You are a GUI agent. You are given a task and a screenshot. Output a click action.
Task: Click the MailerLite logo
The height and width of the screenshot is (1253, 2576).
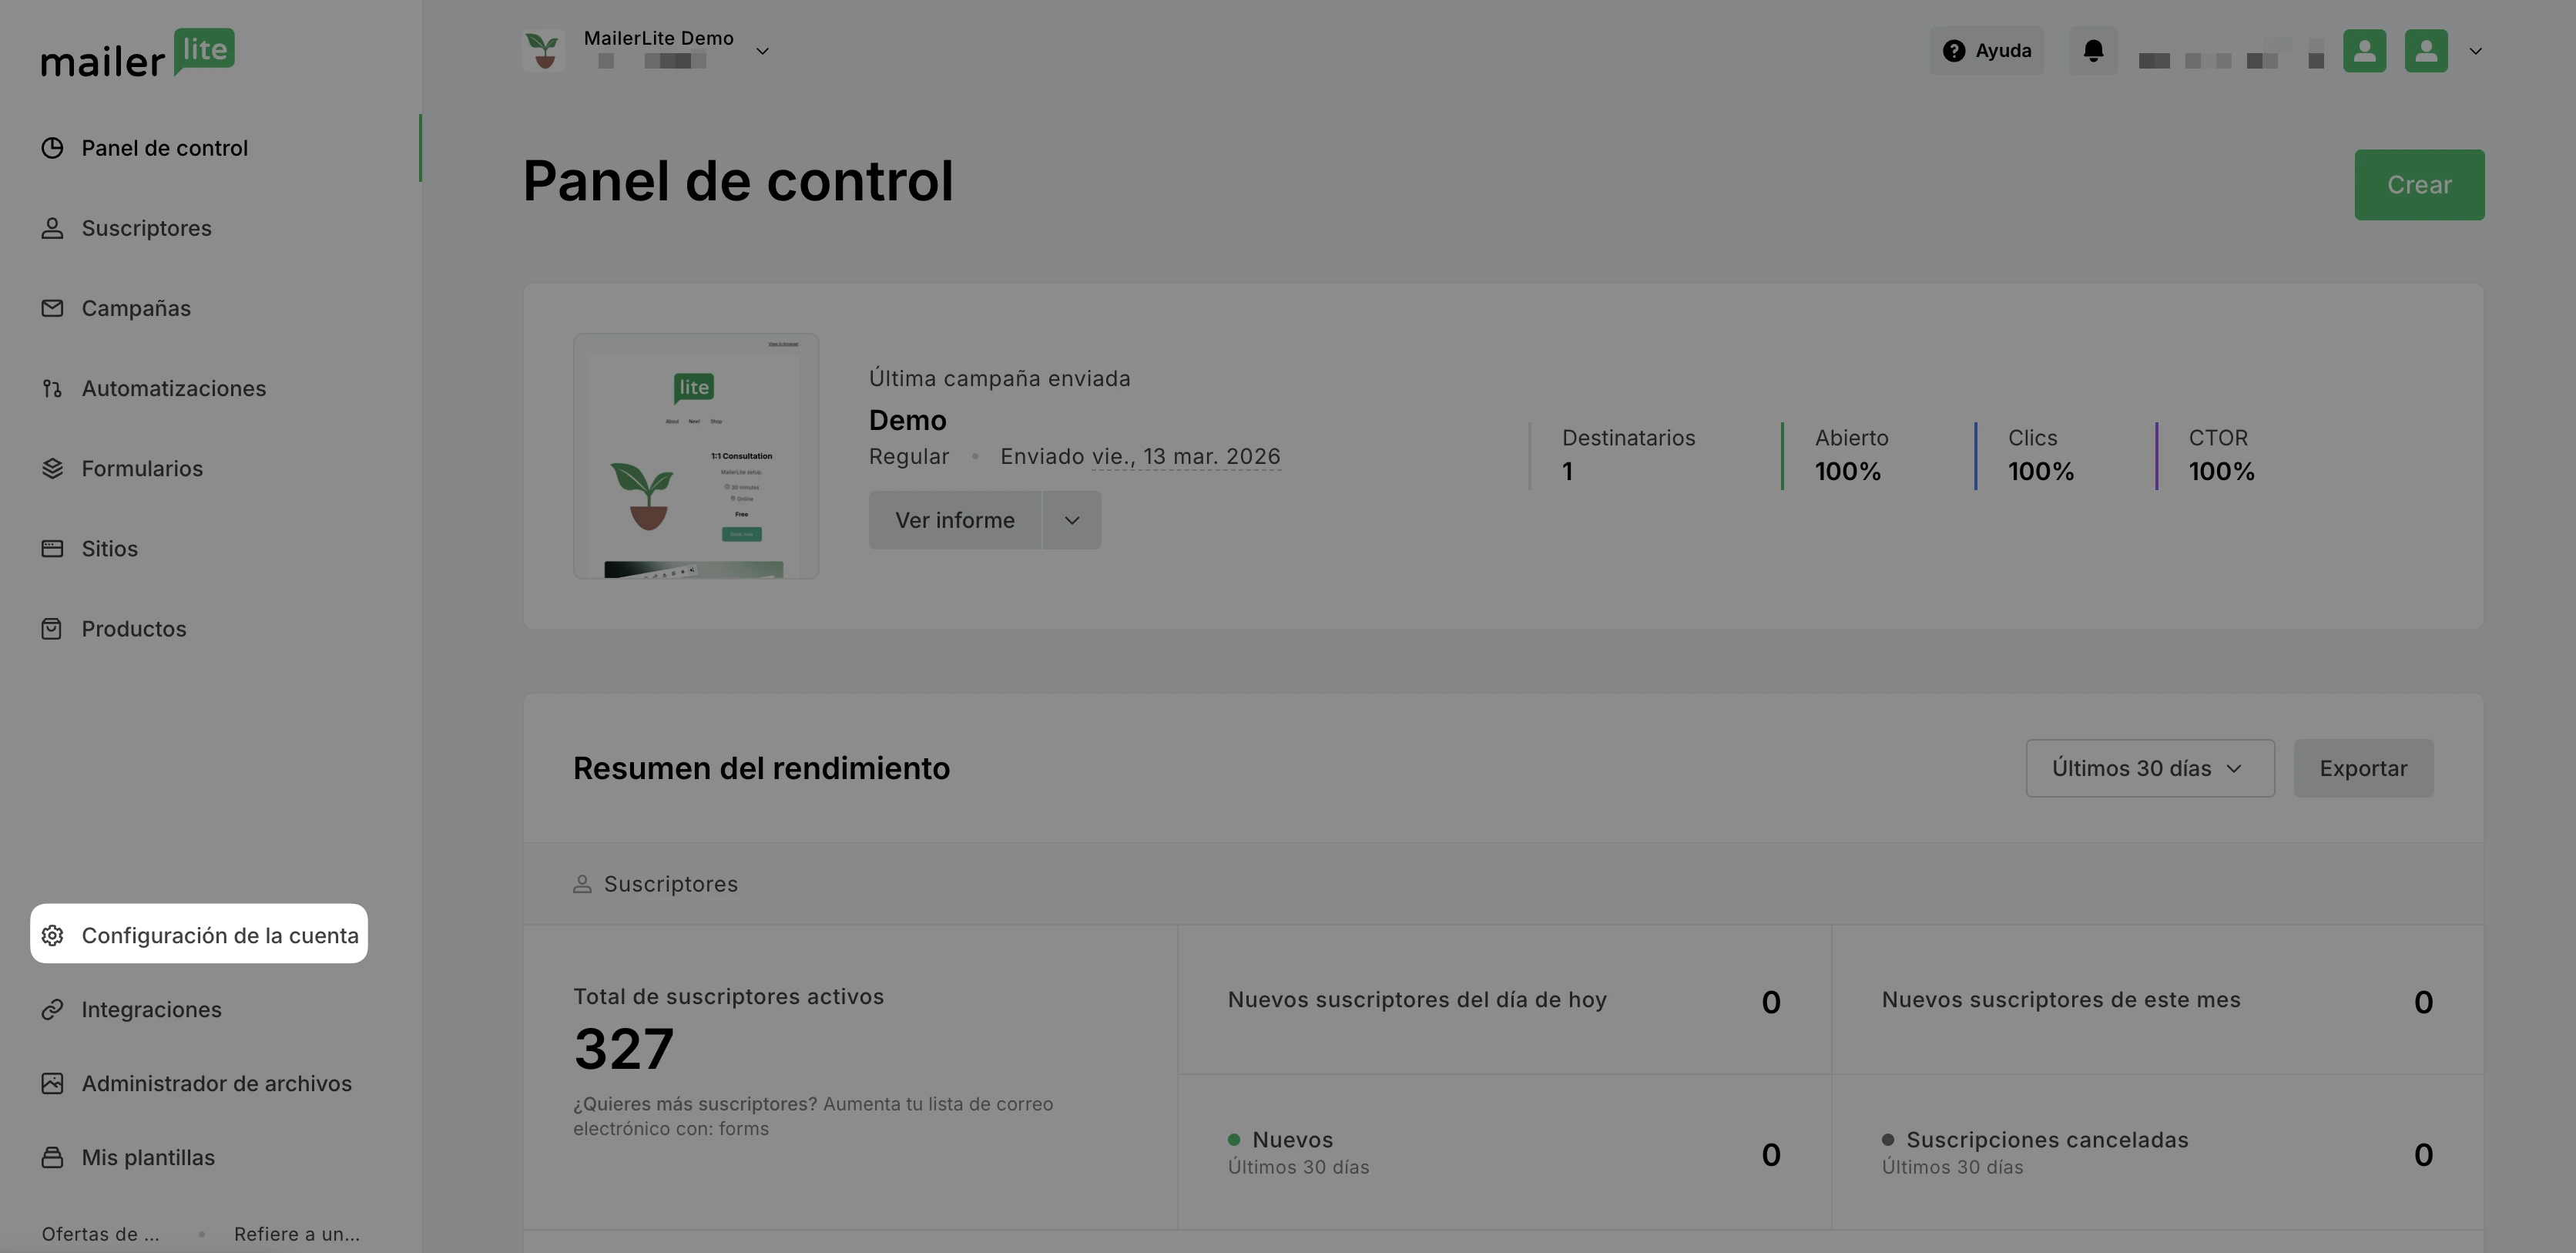(x=138, y=53)
